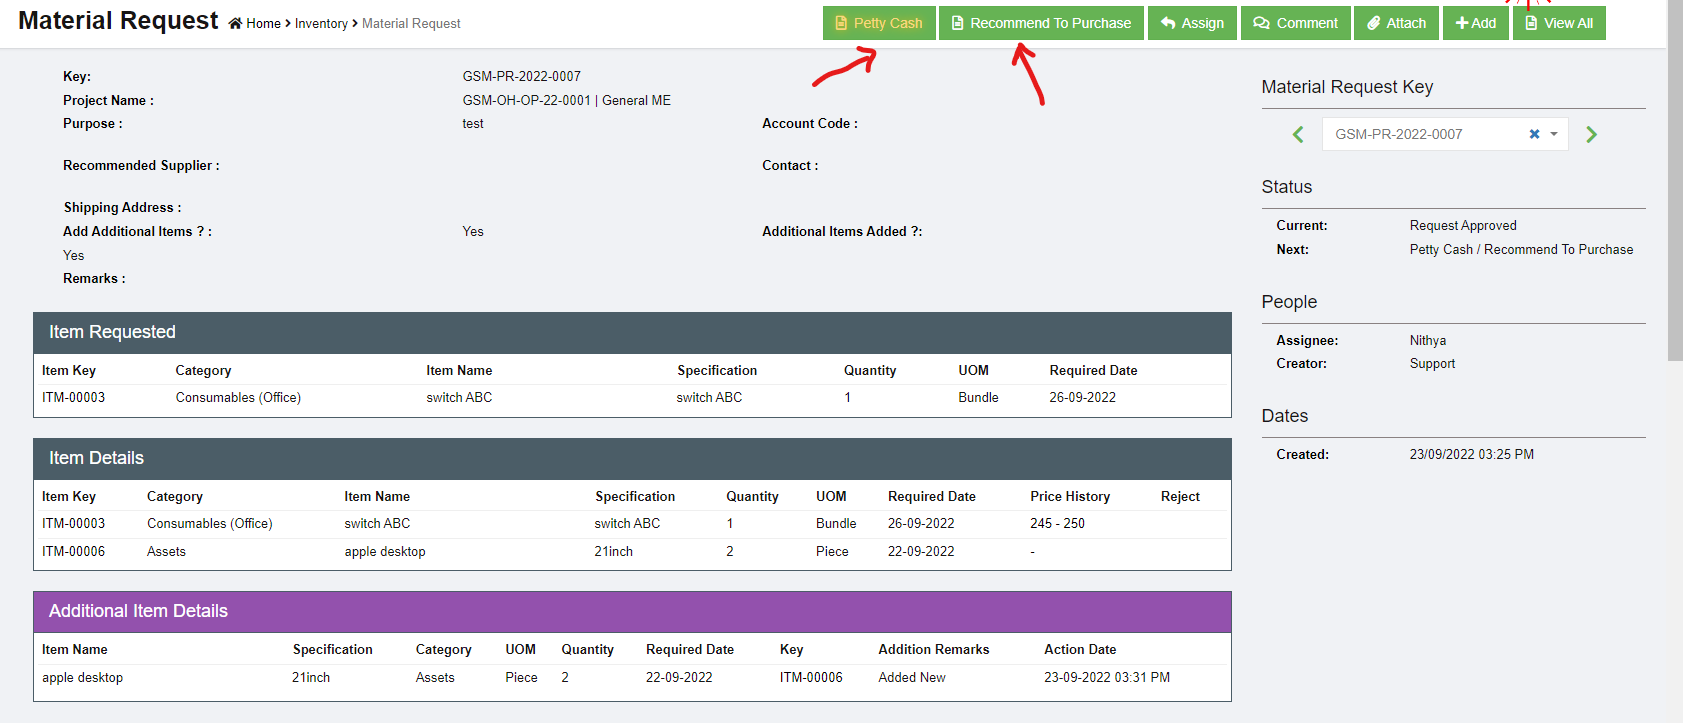Click the Home house icon in breadcrumb
Screen dimensions: 1683x723
[x=235, y=24]
